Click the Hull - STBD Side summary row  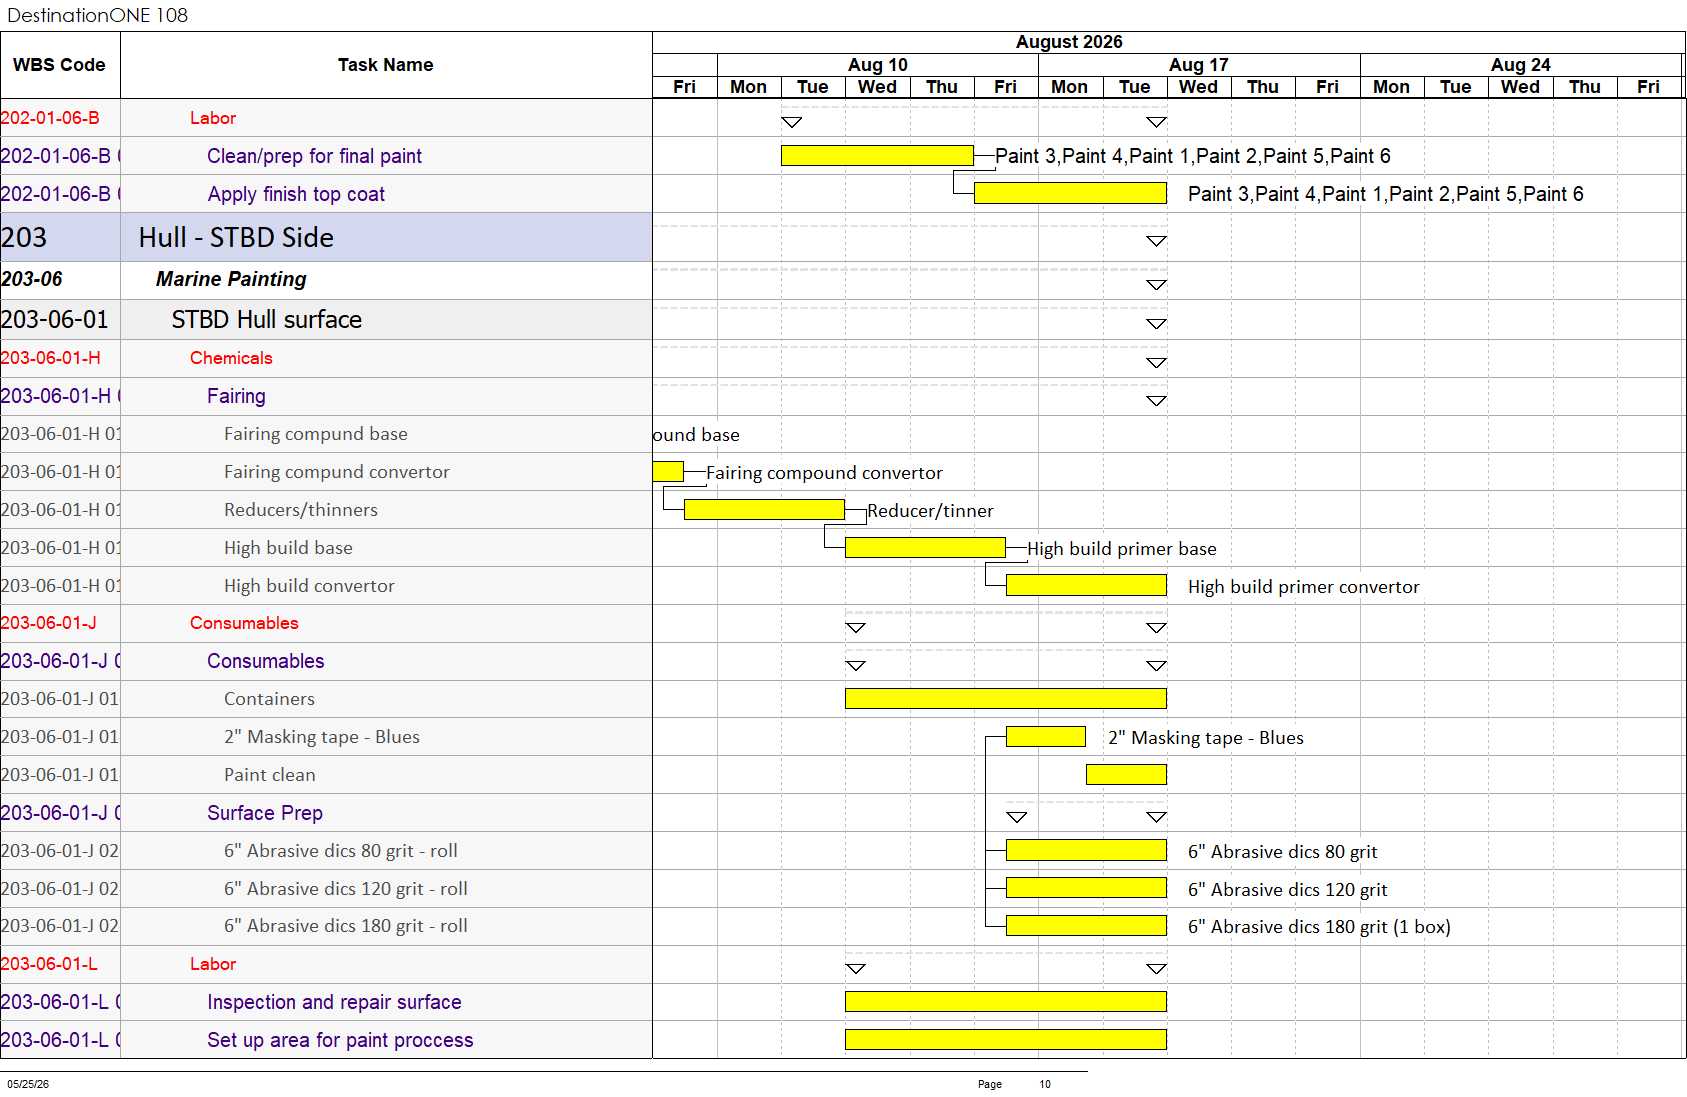(x=326, y=237)
